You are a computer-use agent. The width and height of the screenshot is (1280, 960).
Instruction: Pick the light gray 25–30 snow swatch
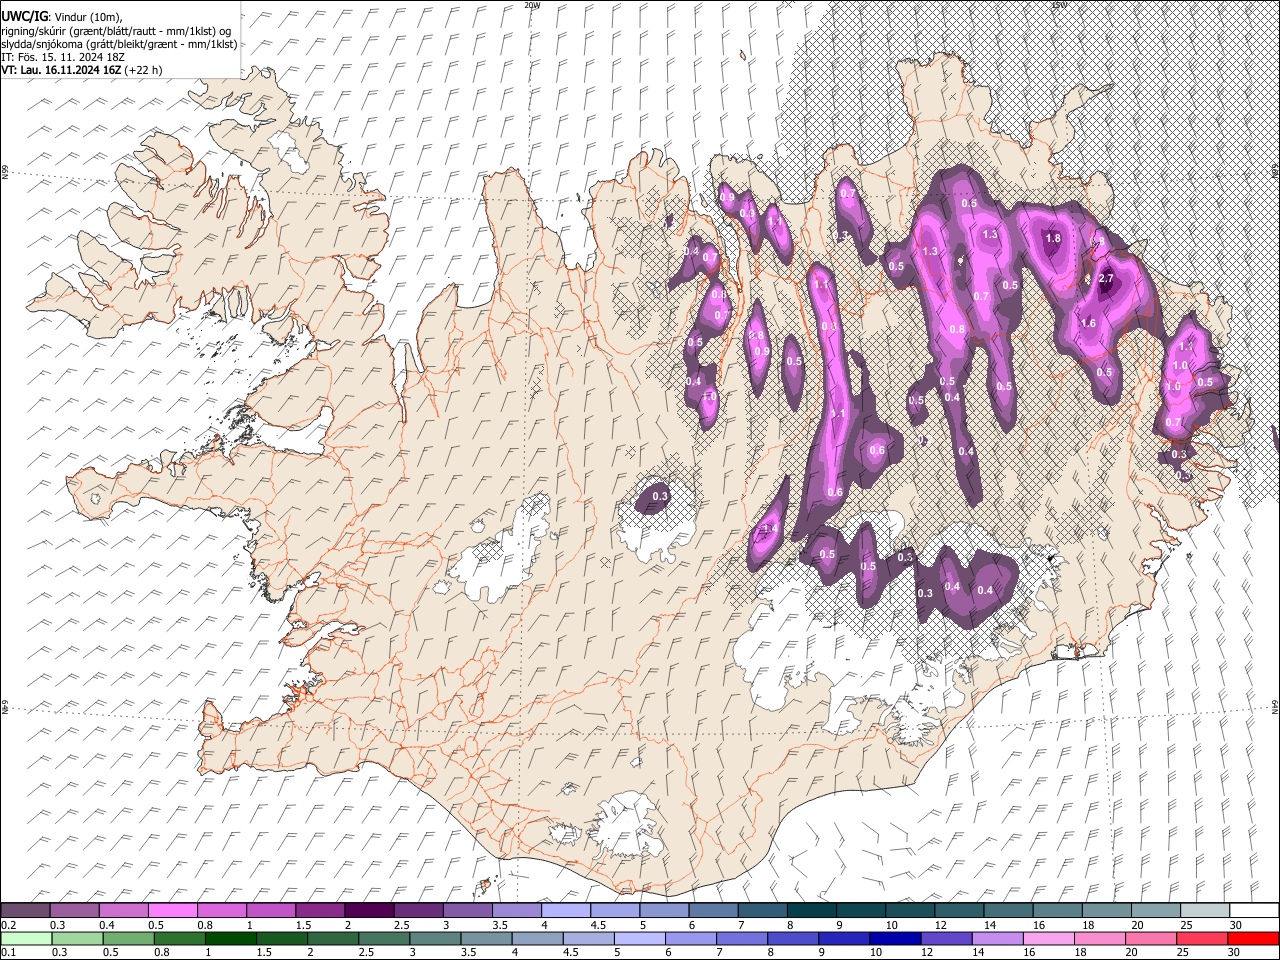pyautogui.click(x=1204, y=911)
